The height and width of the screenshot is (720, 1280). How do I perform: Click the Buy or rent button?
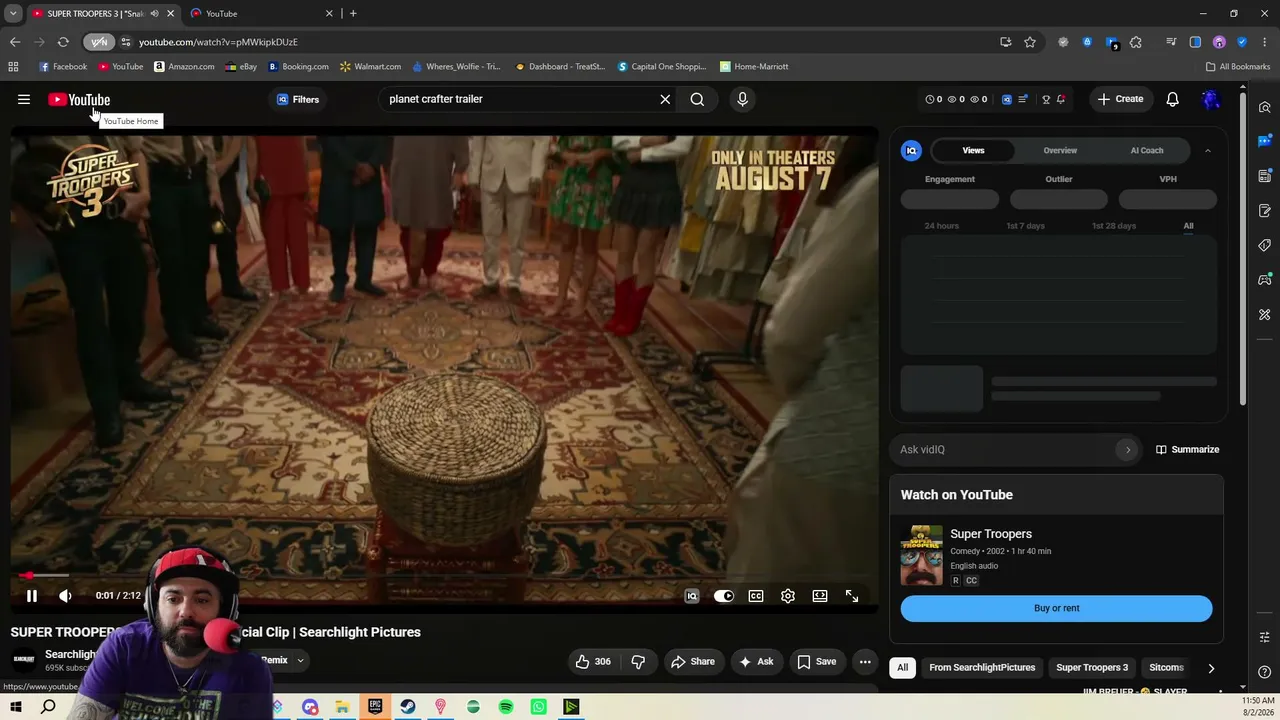coord(1056,608)
